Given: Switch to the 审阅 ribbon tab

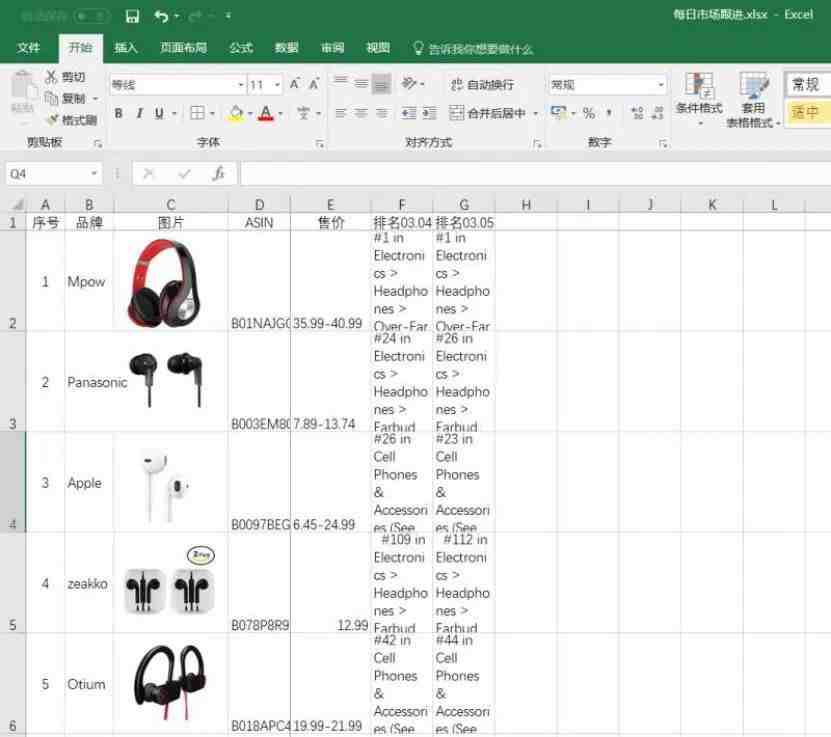Looking at the screenshot, I should pos(332,48).
